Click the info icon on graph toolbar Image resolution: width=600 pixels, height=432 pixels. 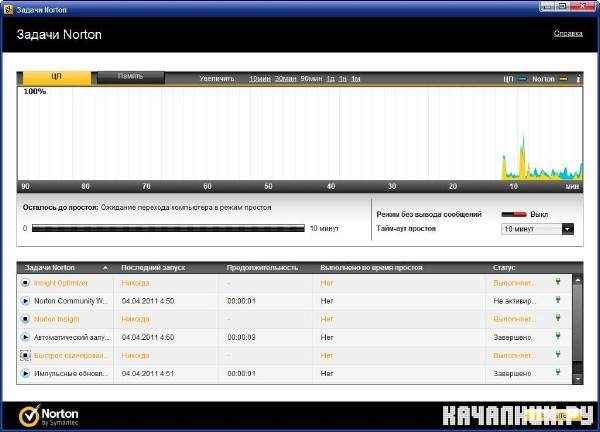[x=578, y=78]
